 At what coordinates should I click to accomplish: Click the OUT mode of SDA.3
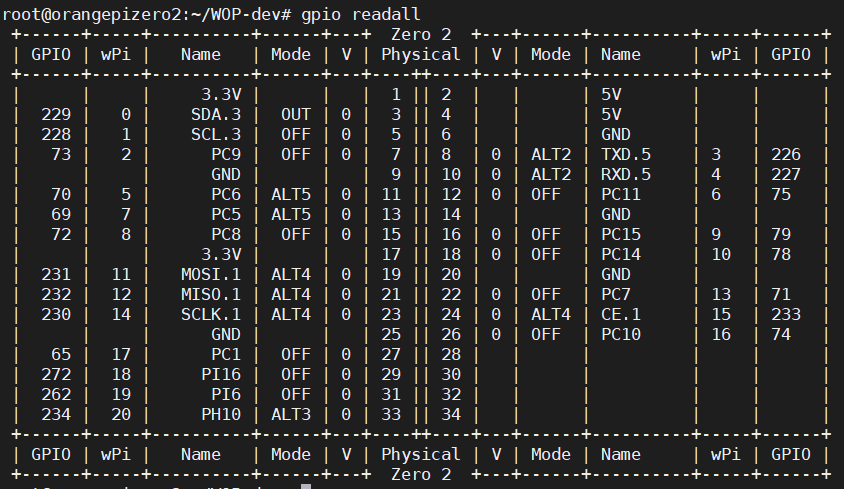point(296,114)
